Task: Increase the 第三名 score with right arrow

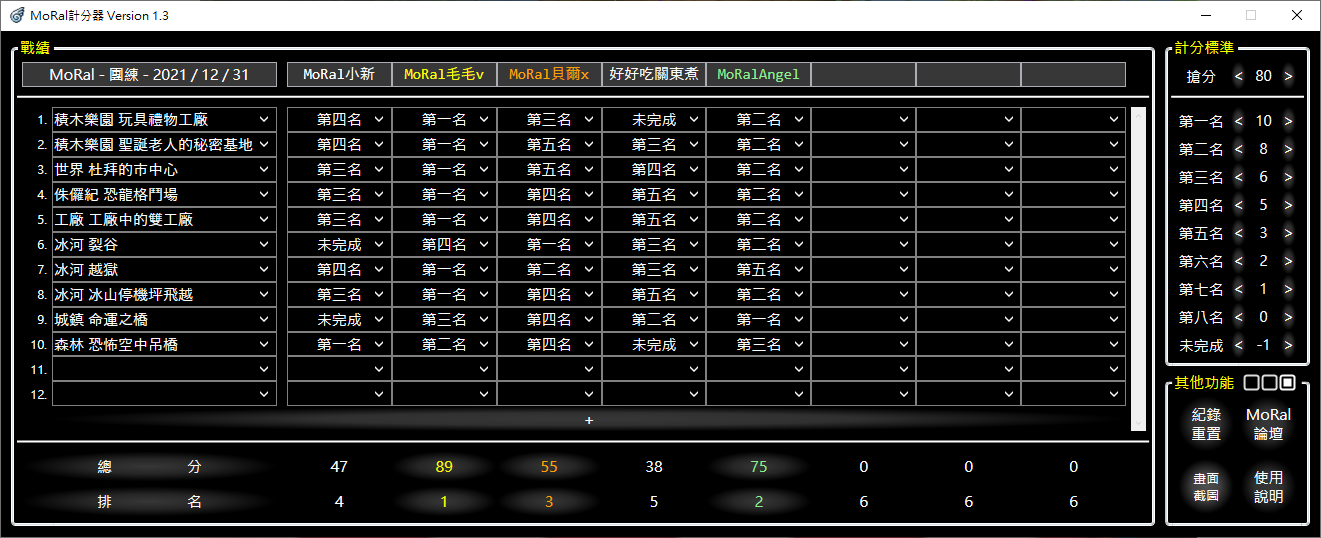Action: (1288, 177)
